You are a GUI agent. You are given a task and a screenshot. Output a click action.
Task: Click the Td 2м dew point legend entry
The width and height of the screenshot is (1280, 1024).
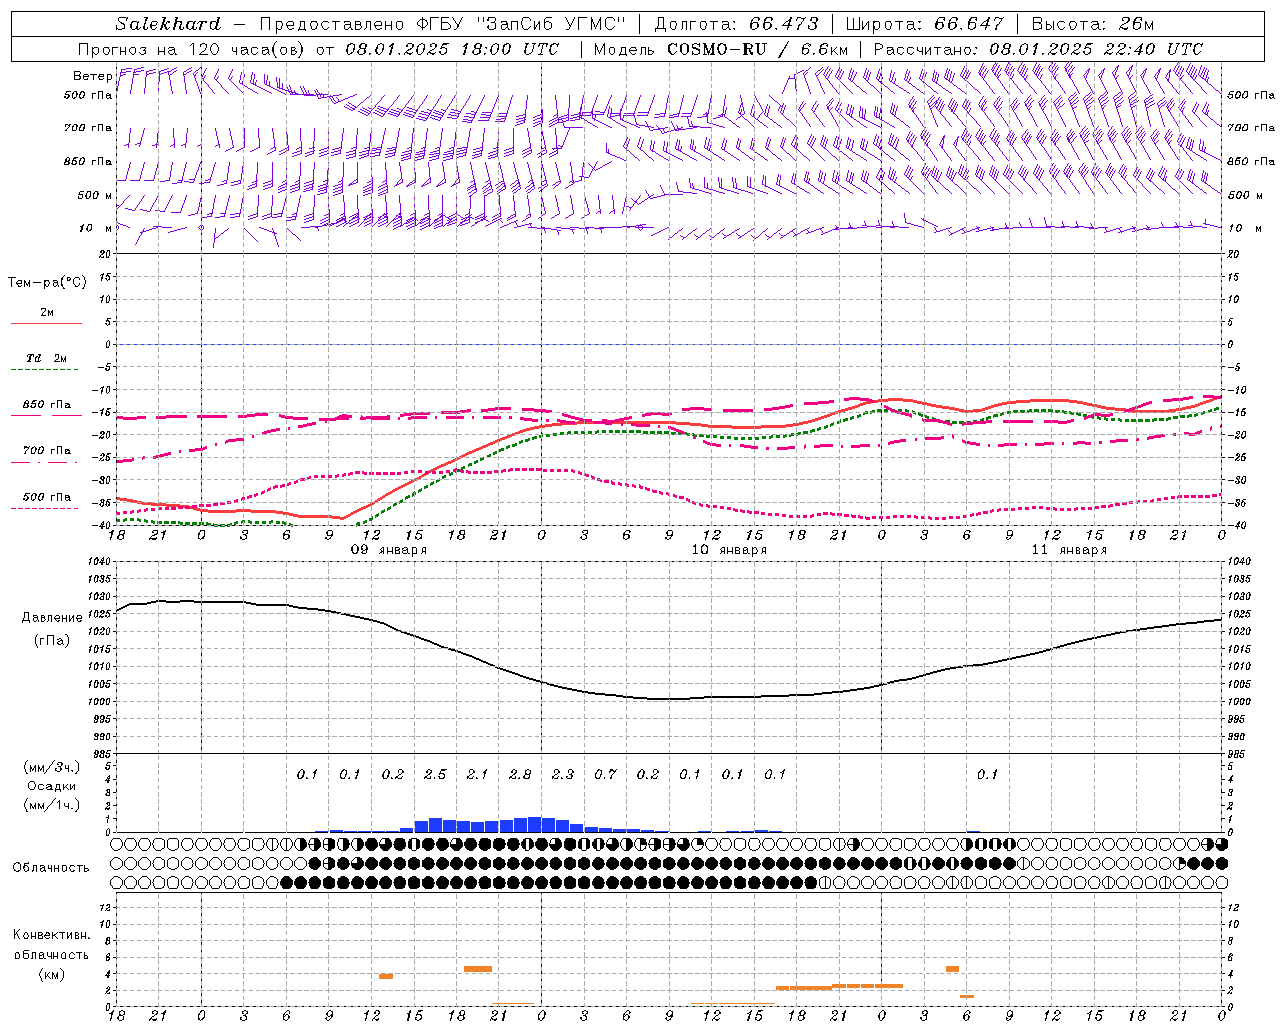tap(46, 358)
